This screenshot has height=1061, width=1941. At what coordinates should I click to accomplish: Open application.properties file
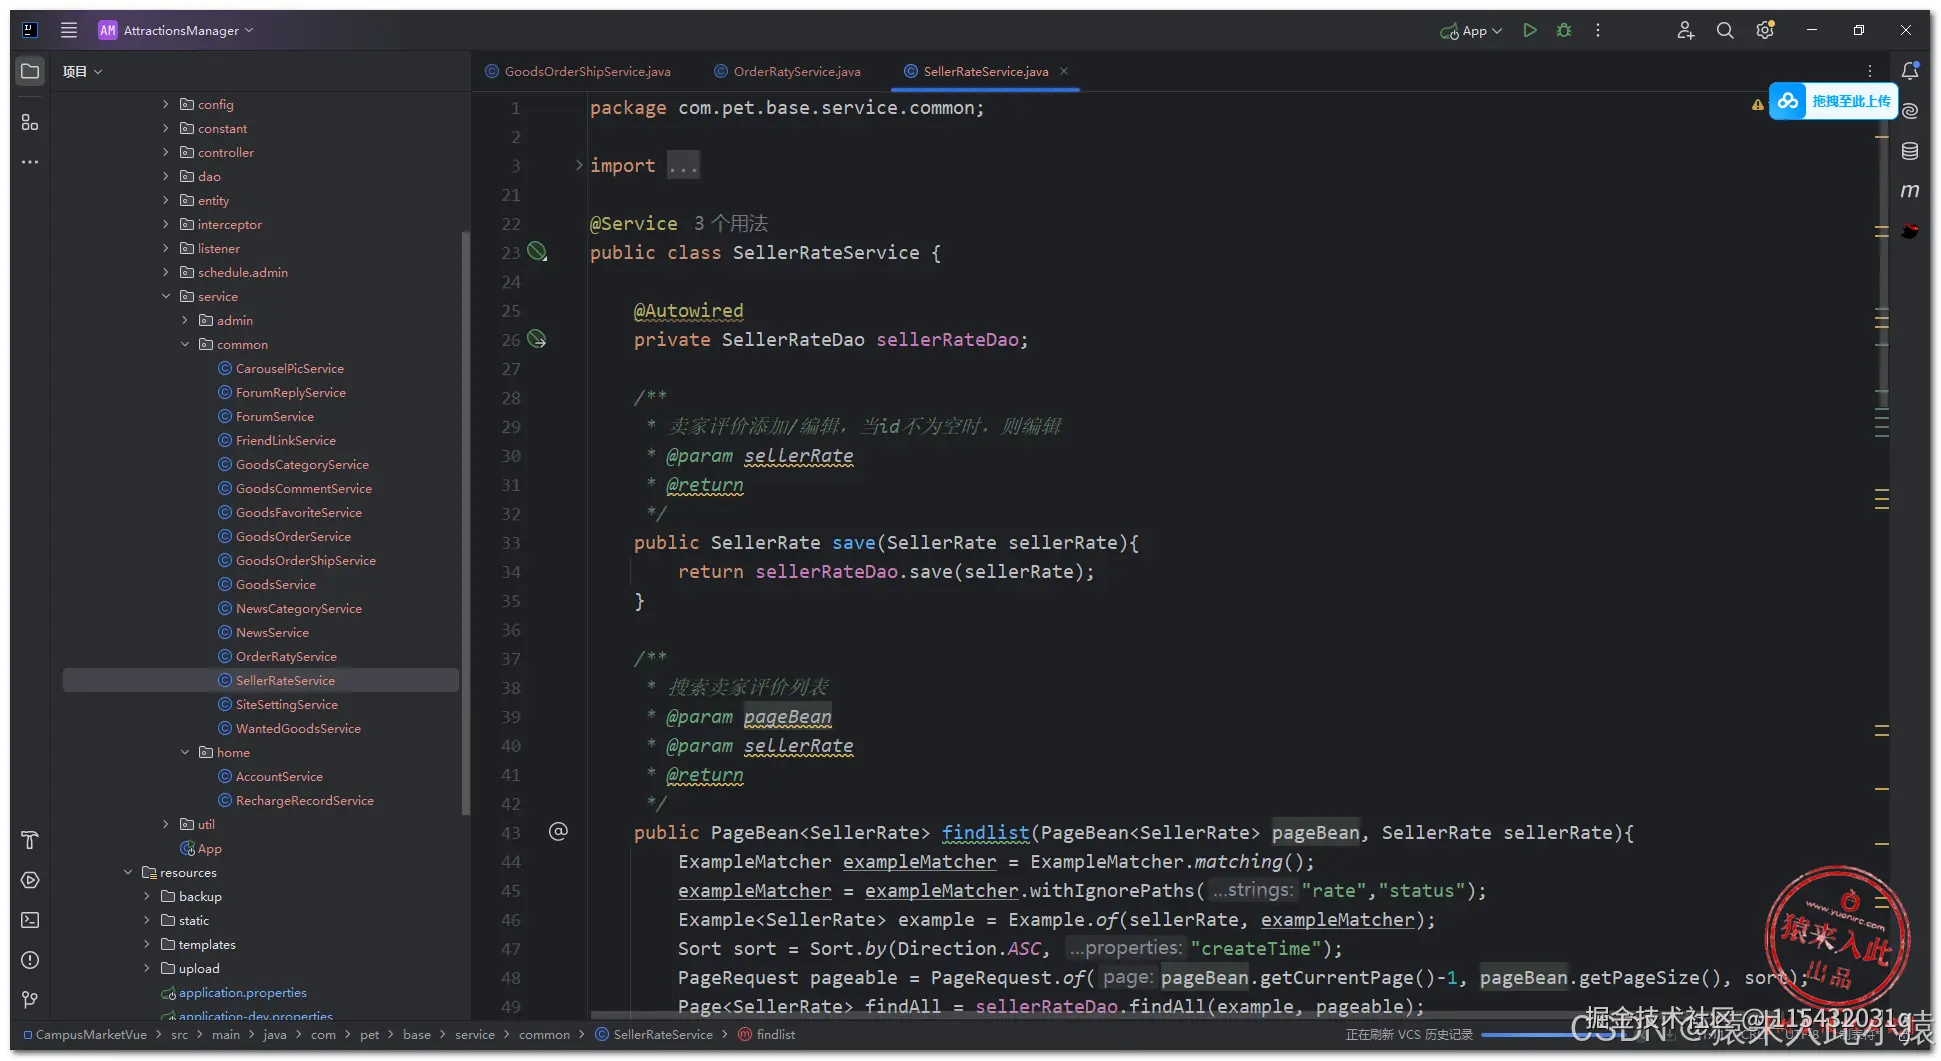[233, 992]
